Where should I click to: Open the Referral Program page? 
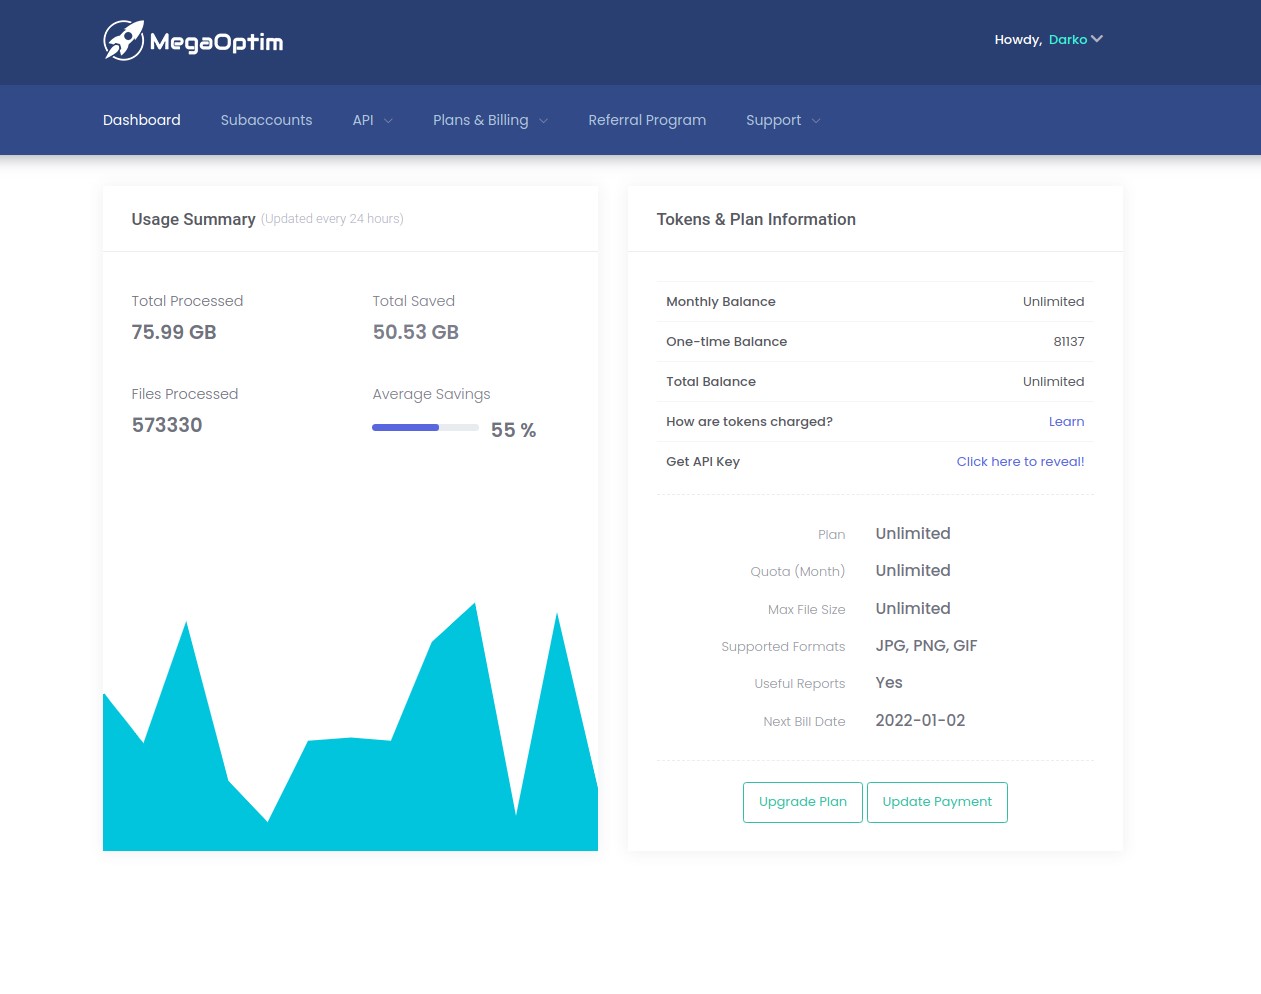[647, 120]
